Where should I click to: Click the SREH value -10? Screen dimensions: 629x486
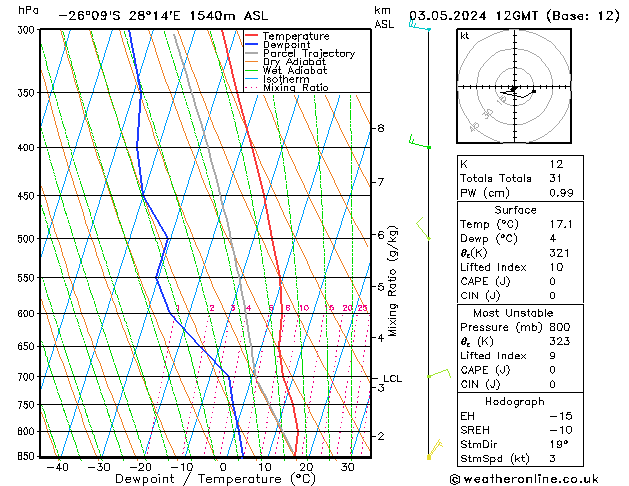[561, 430]
